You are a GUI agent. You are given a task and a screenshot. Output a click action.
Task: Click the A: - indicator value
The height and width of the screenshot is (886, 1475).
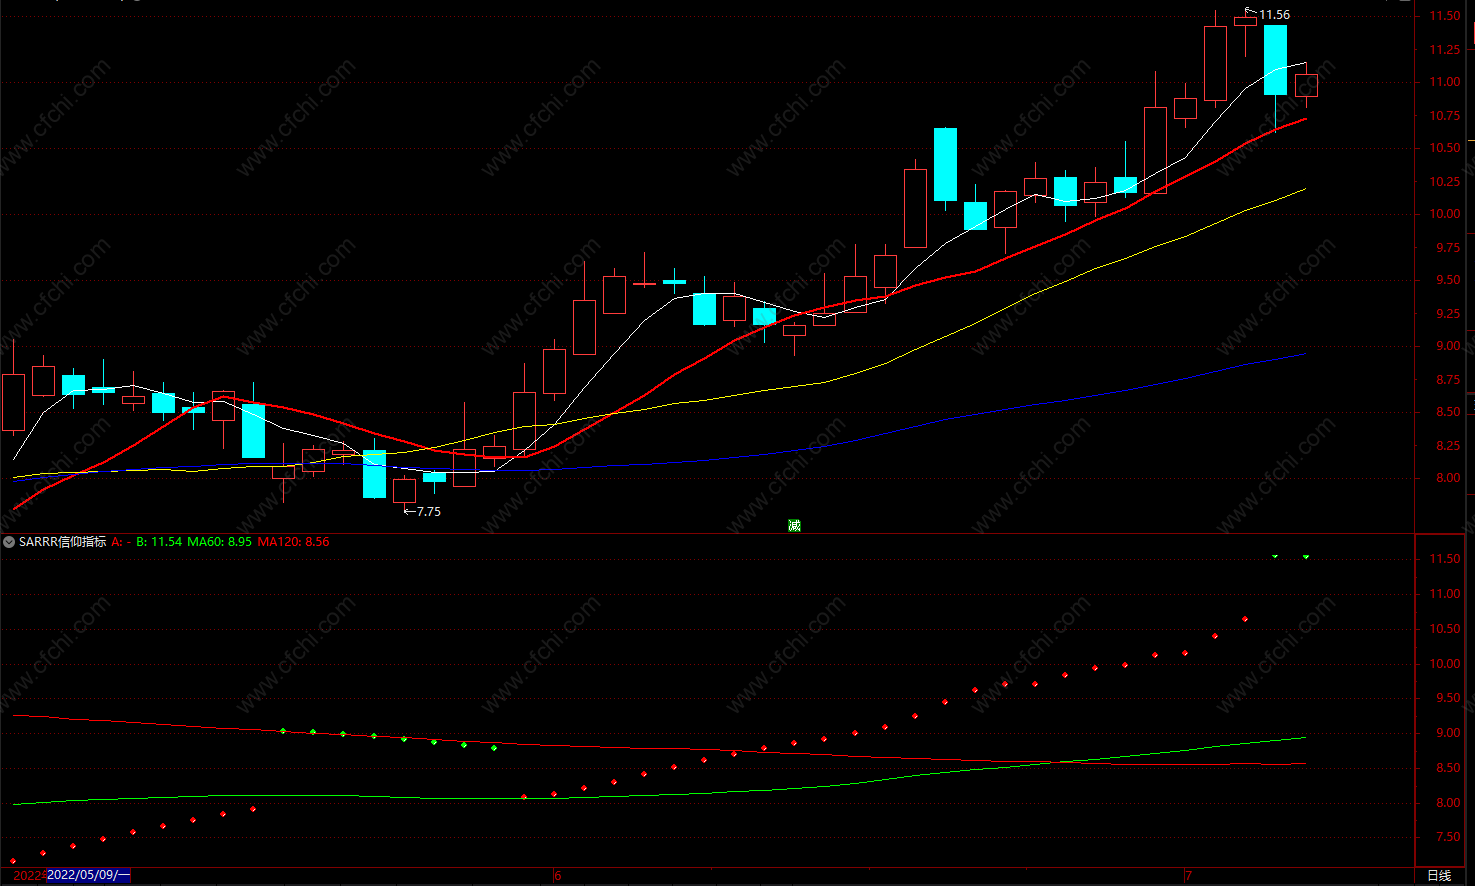click(121, 542)
